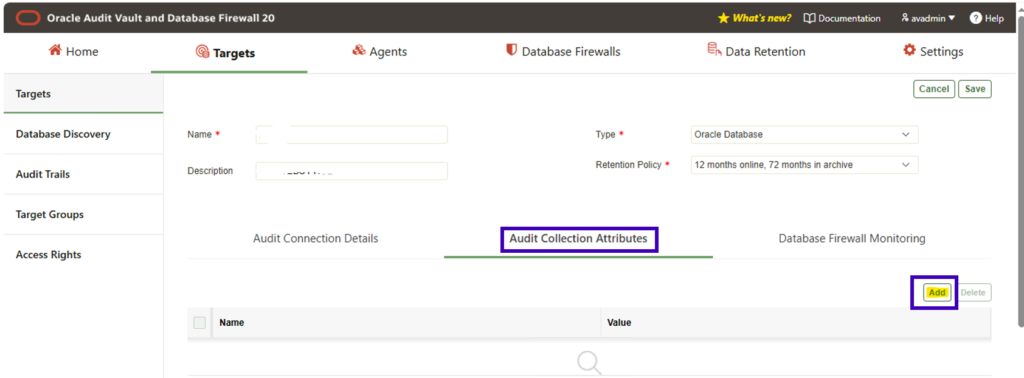Select Targets in the left sidebar

(x=83, y=94)
